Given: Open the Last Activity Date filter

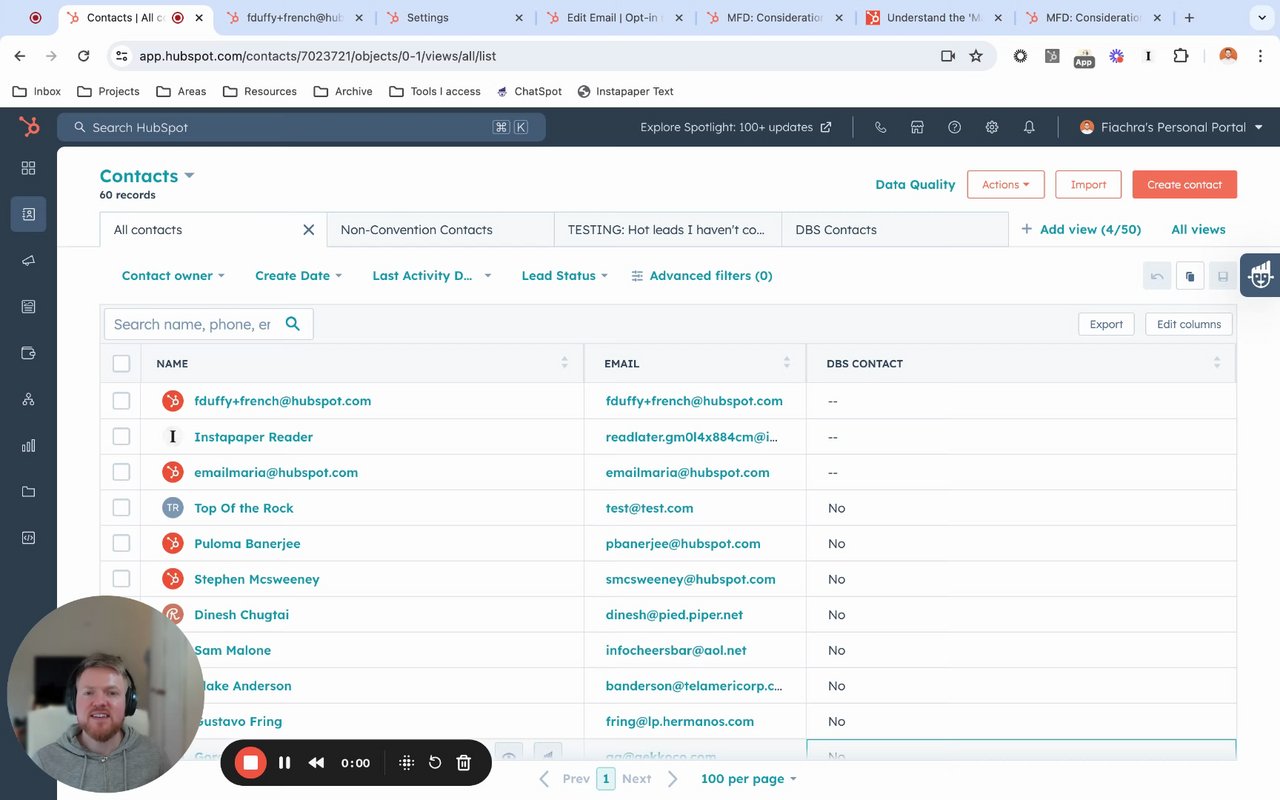Looking at the screenshot, I should 431,276.
